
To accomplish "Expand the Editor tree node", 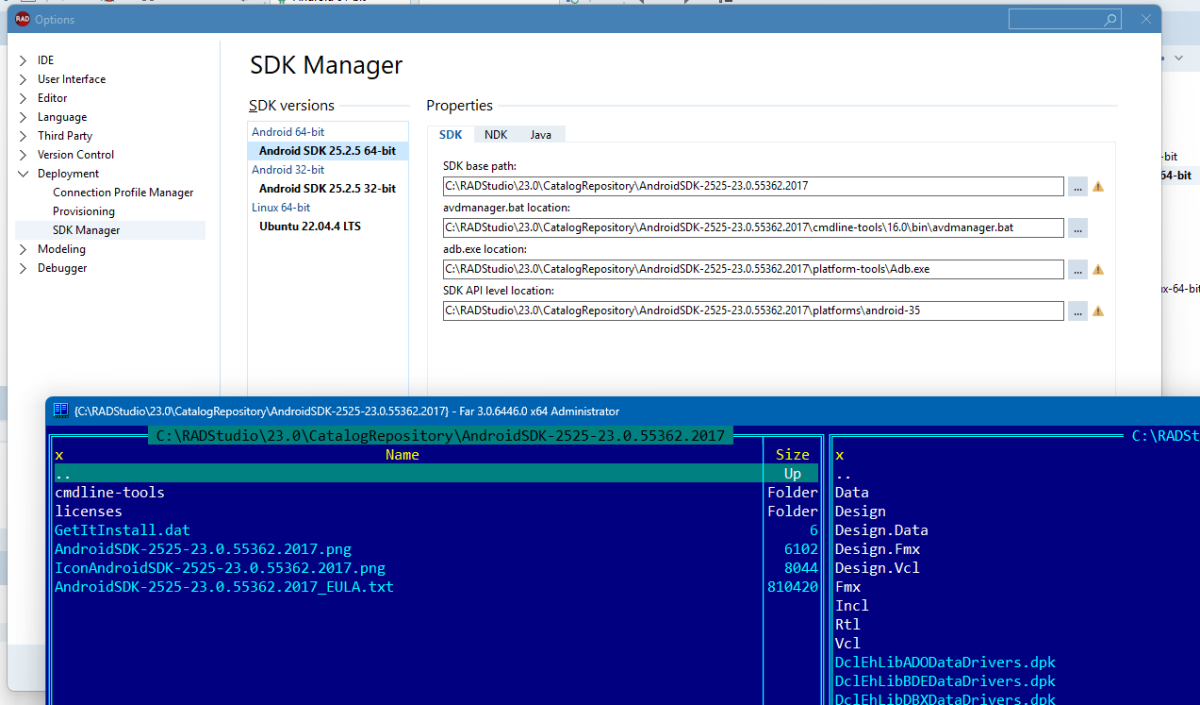I will point(23,98).
